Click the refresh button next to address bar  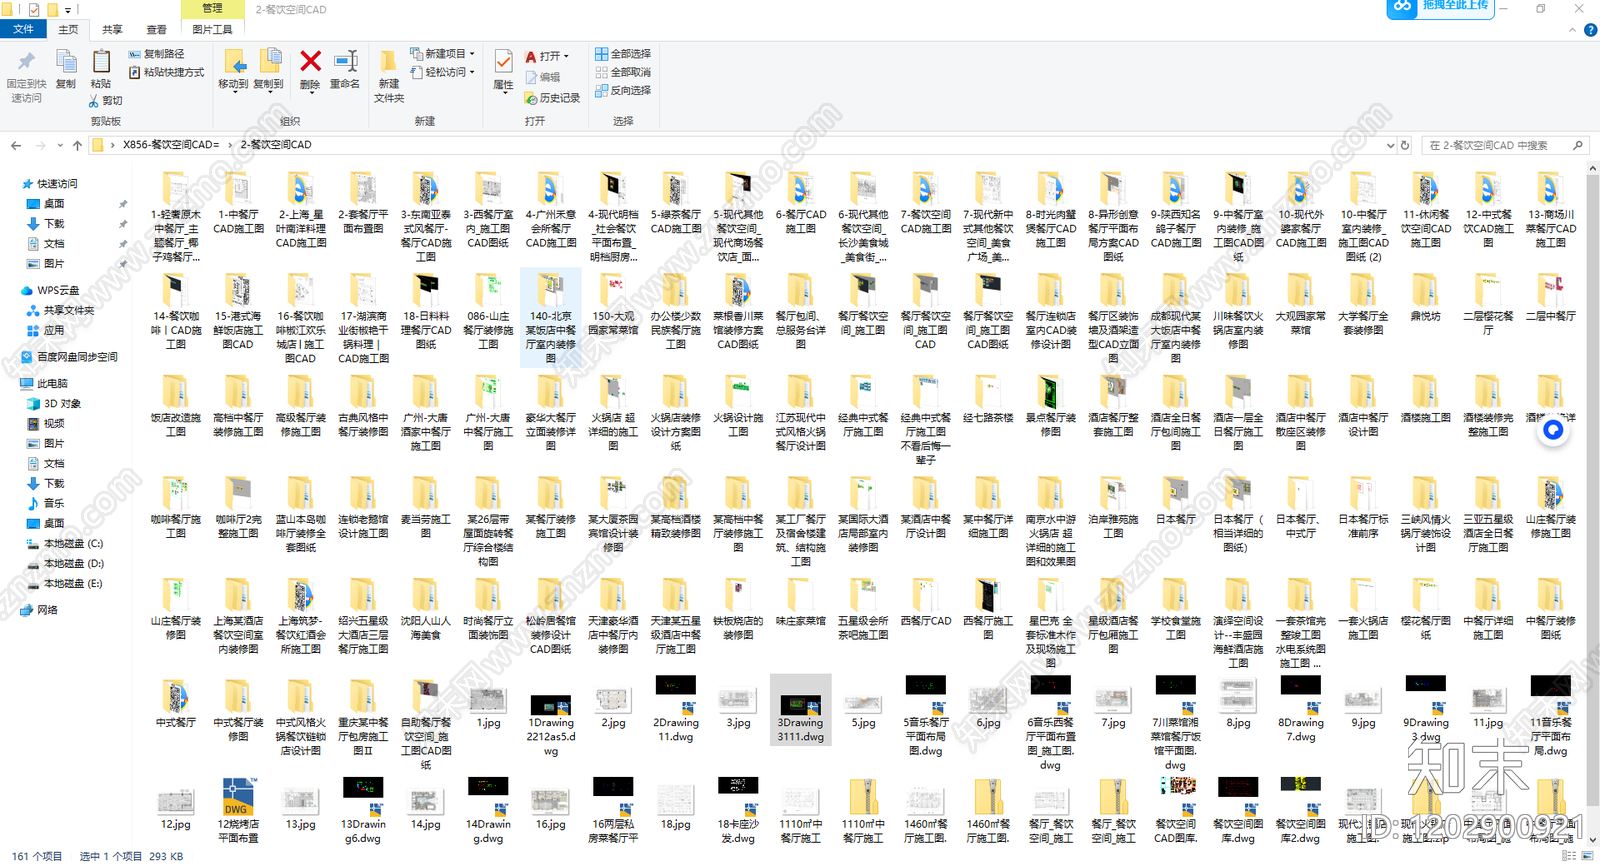[x=1405, y=145]
